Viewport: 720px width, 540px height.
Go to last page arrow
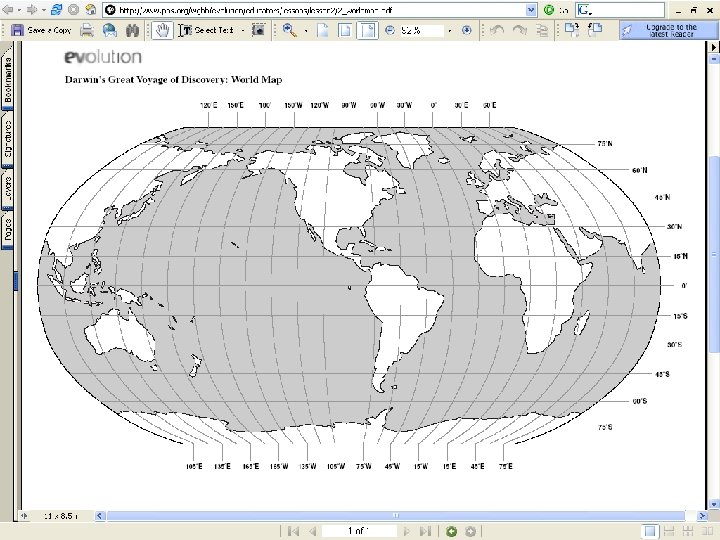click(x=426, y=531)
